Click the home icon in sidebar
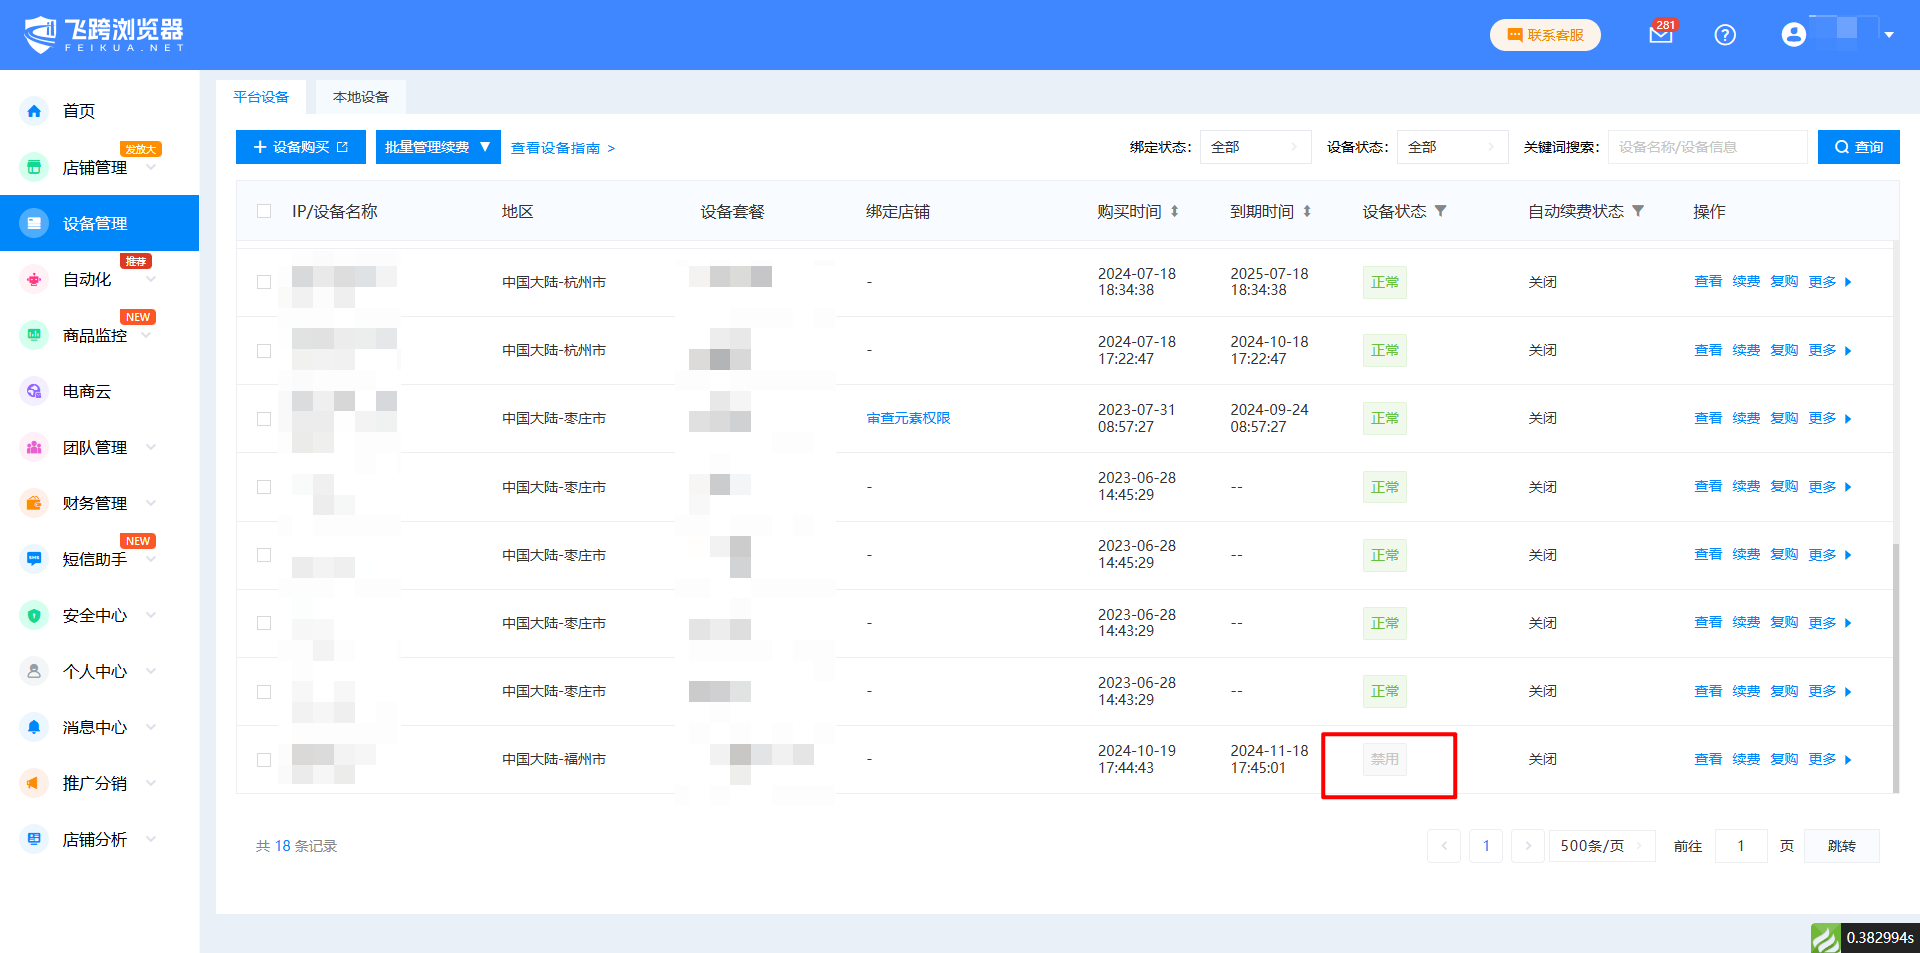This screenshot has height=953, width=1920. pyautogui.click(x=34, y=111)
